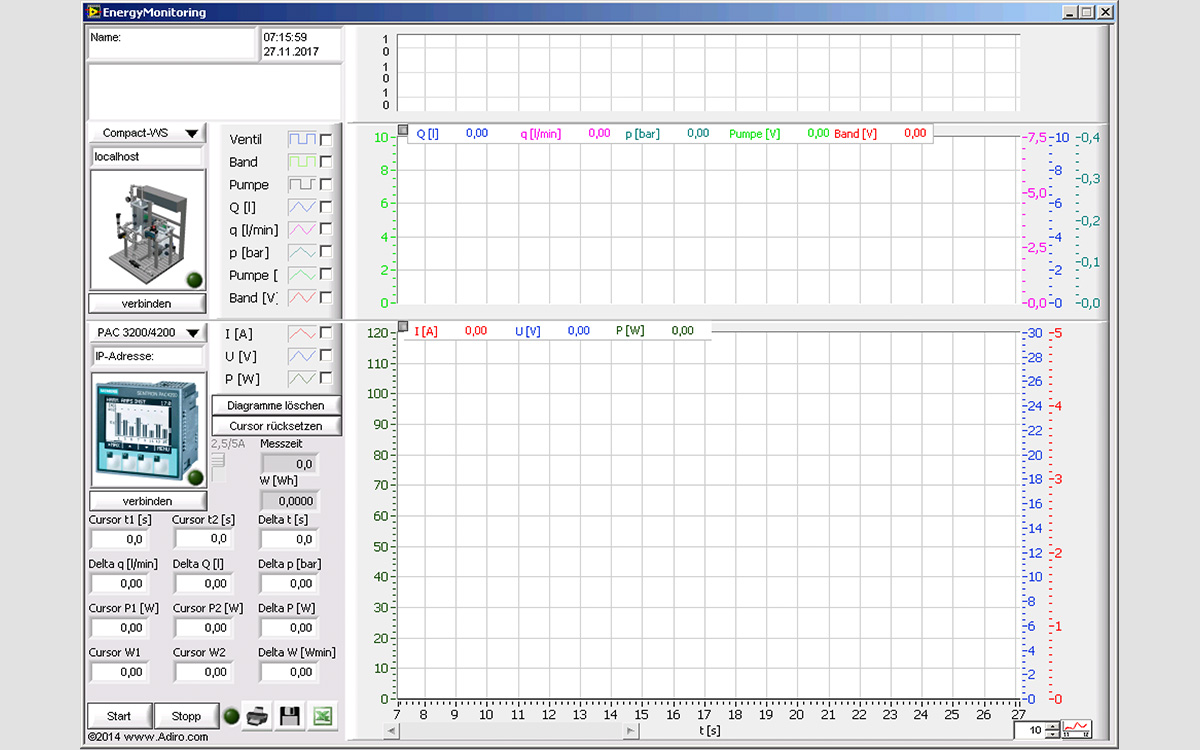Click the red I [A] plot style icon
Image resolution: width=1200 pixels, height=750 pixels.
[x=301, y=333]
